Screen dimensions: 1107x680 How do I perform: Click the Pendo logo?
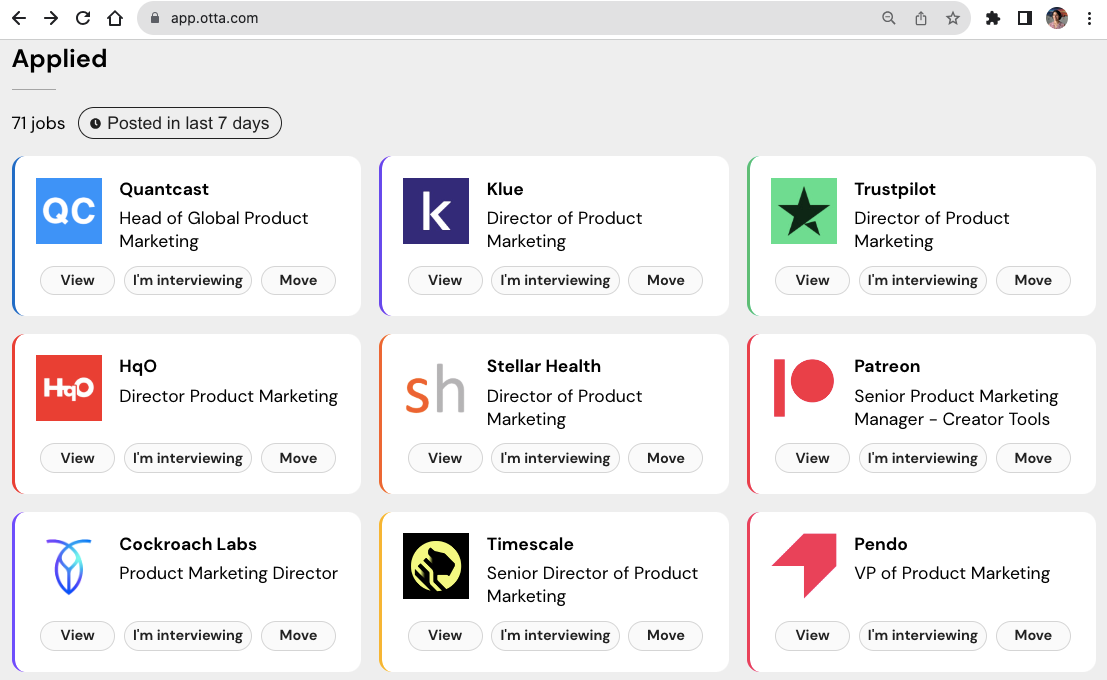[x=803, y=566]
